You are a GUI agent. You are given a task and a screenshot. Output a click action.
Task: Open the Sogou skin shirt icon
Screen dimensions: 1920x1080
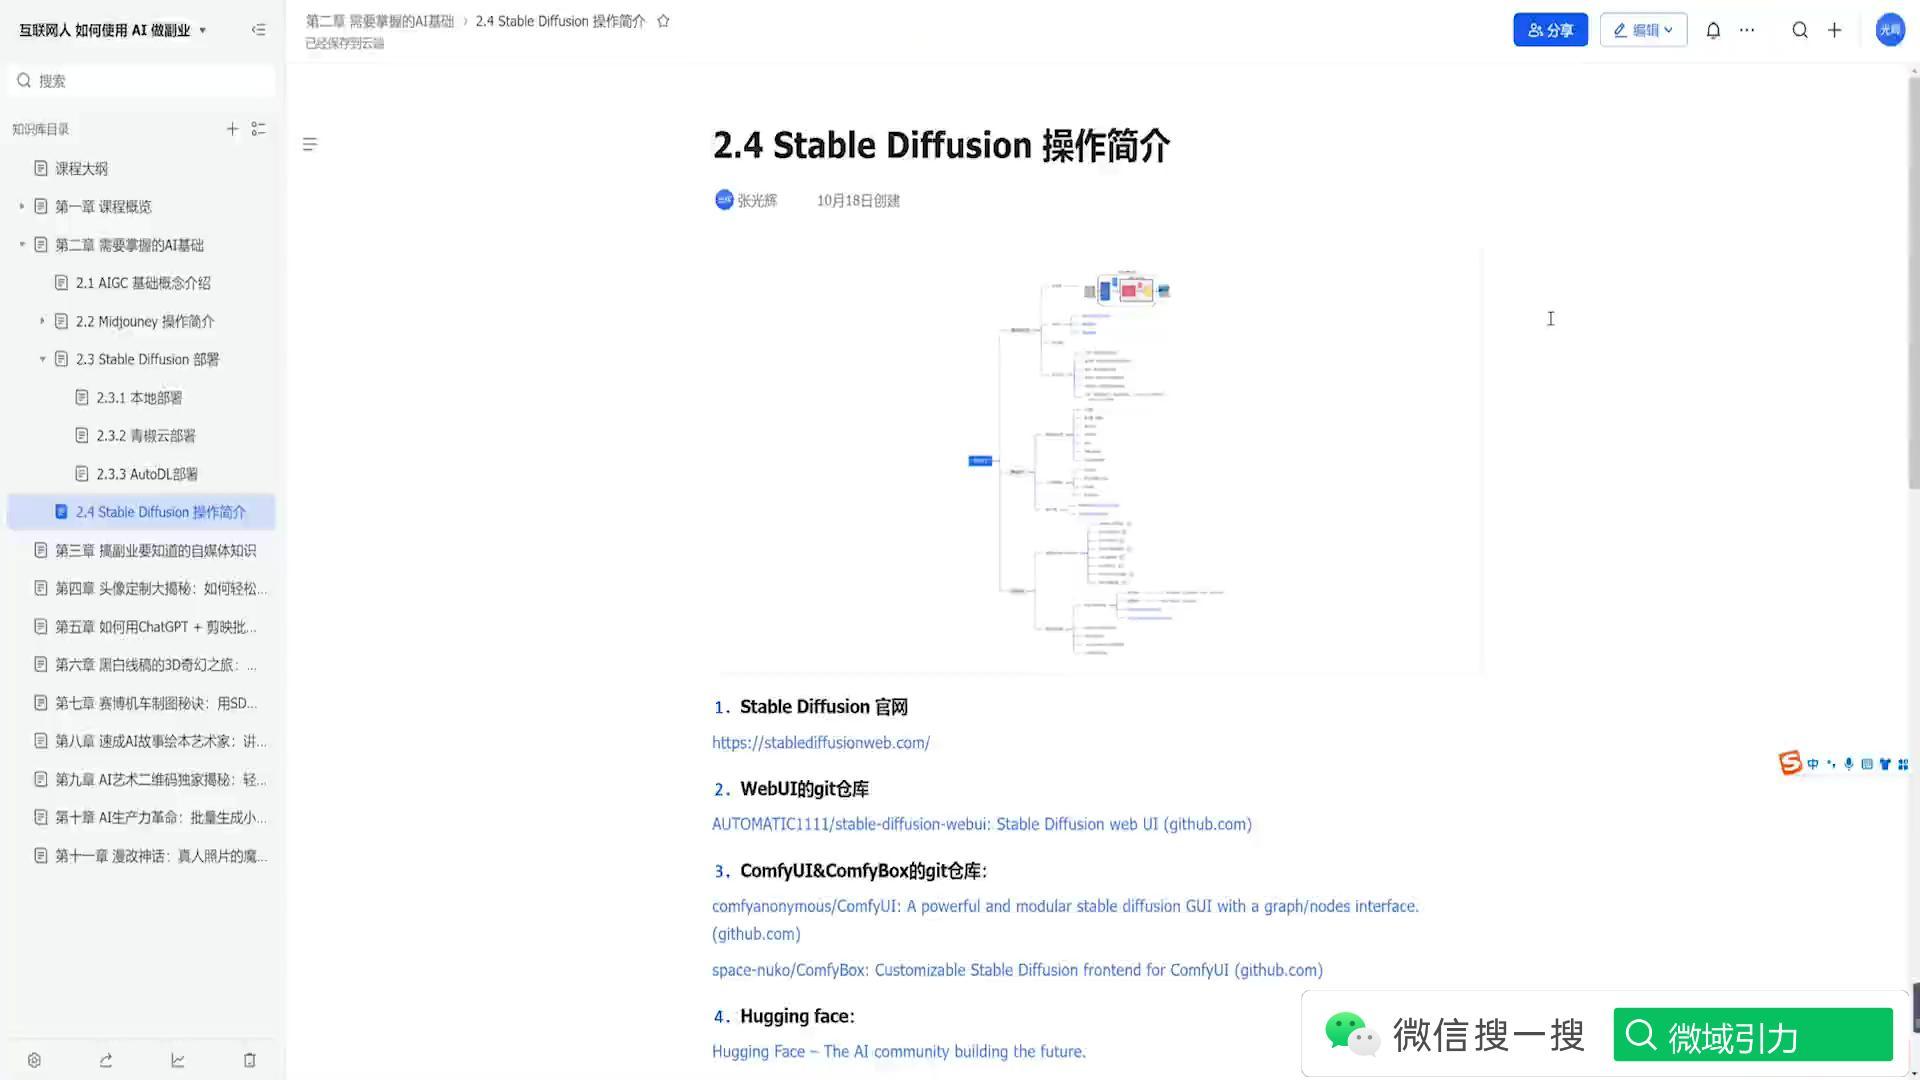tap(1885, 764)
